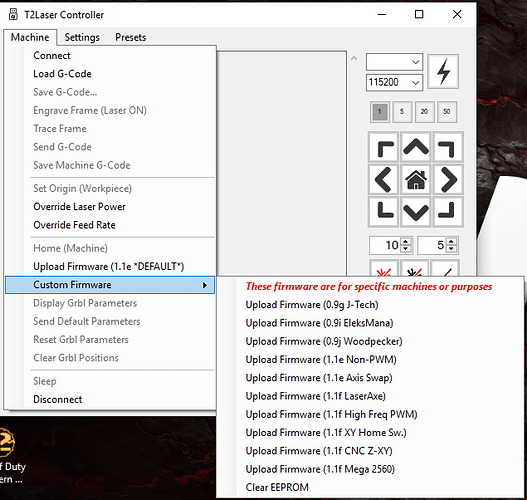527x500 pixels.
Task: Select jog step size 50
Action: coord(446,112)
